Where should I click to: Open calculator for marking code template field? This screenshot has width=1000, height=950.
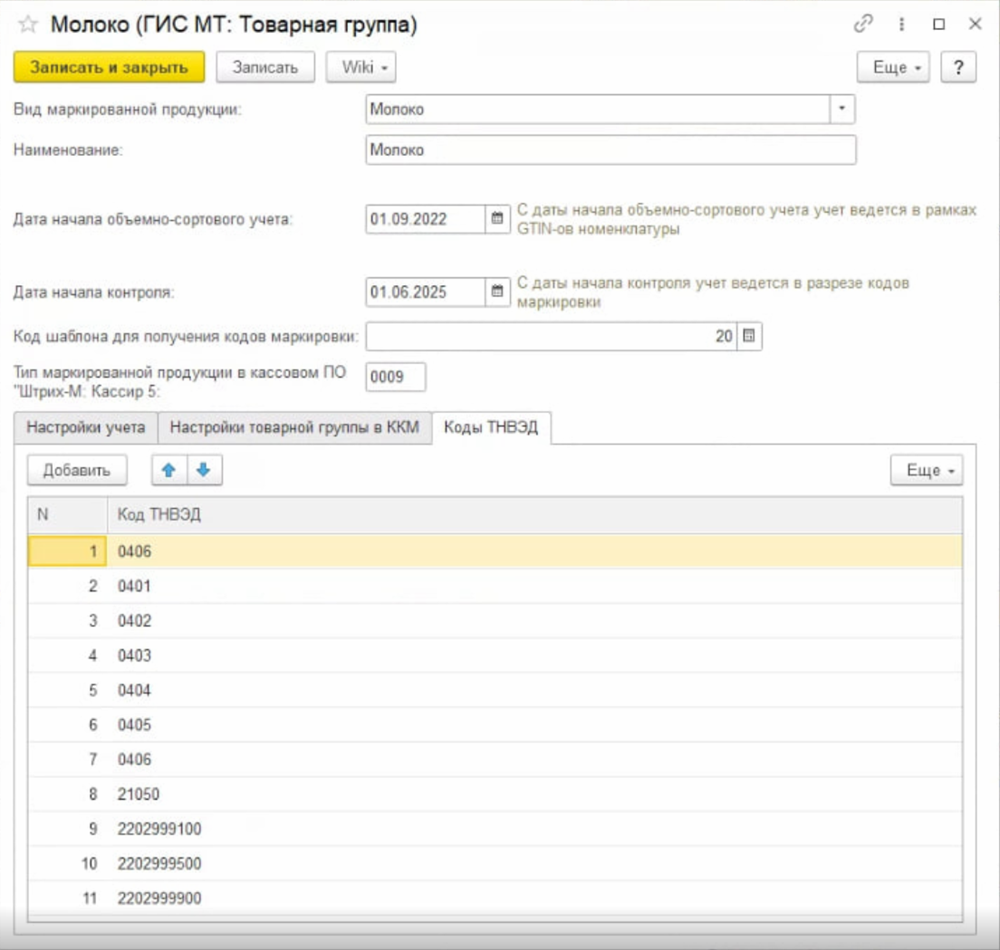tap(750, 337)
